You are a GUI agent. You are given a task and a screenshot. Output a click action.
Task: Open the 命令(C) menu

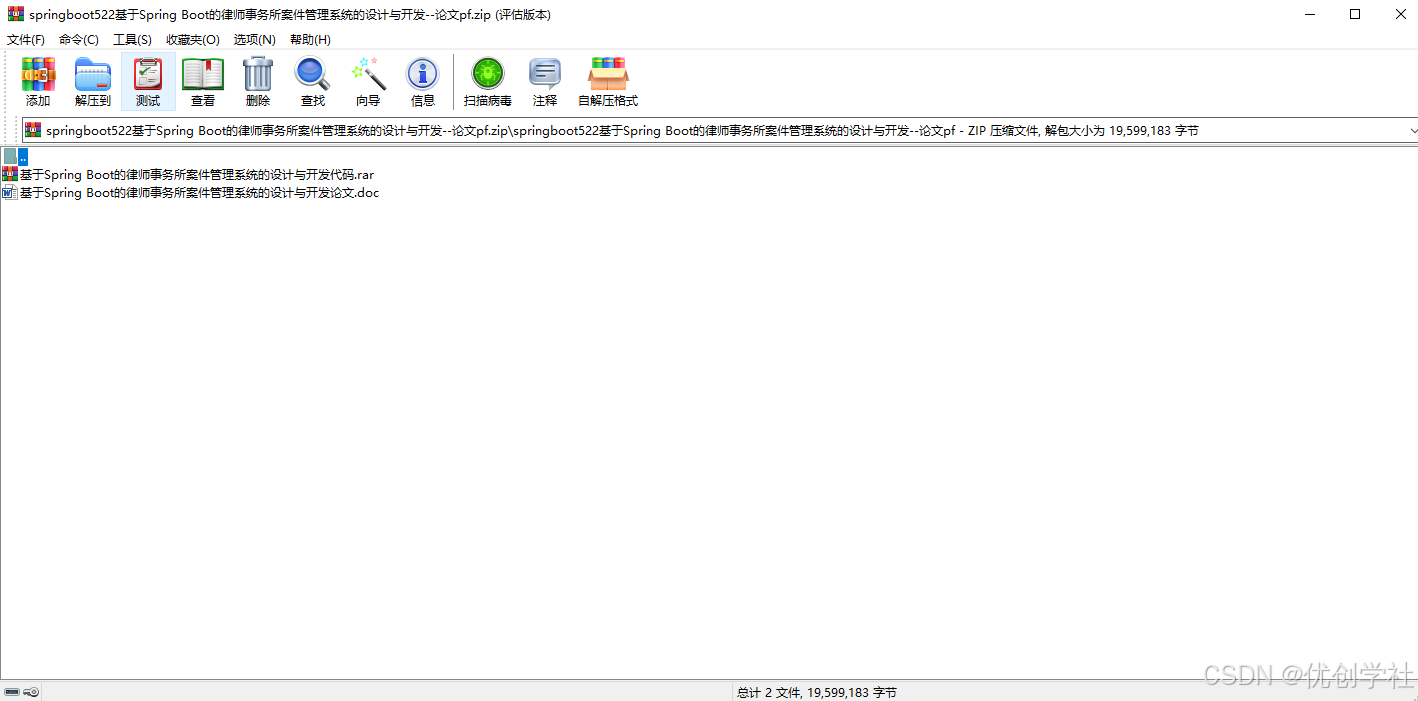point(79,39)
